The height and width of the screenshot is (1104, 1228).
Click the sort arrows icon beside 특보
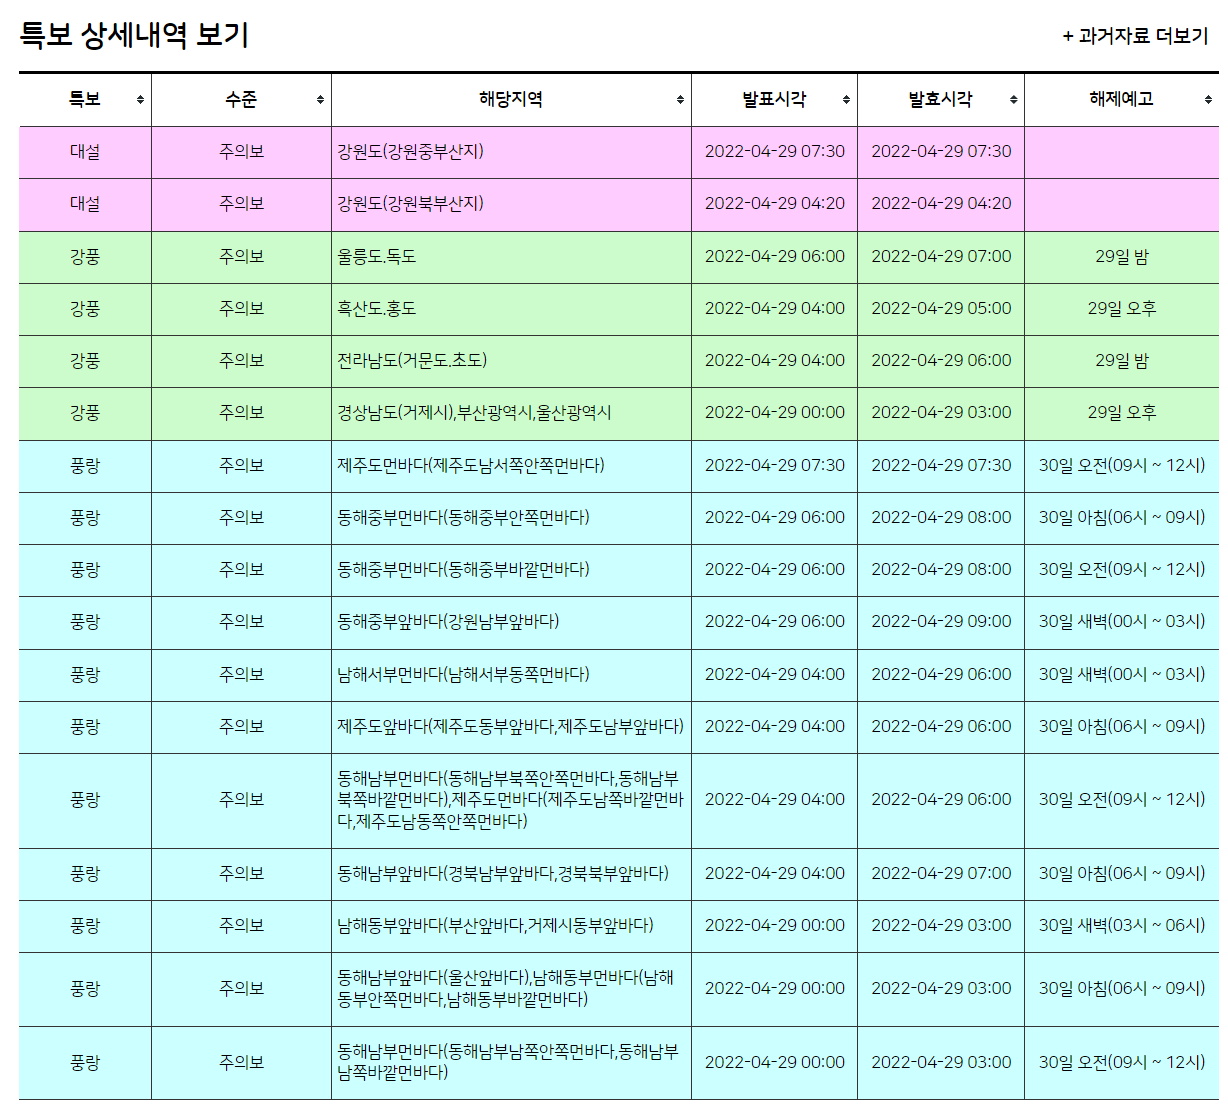coord(140,100)
